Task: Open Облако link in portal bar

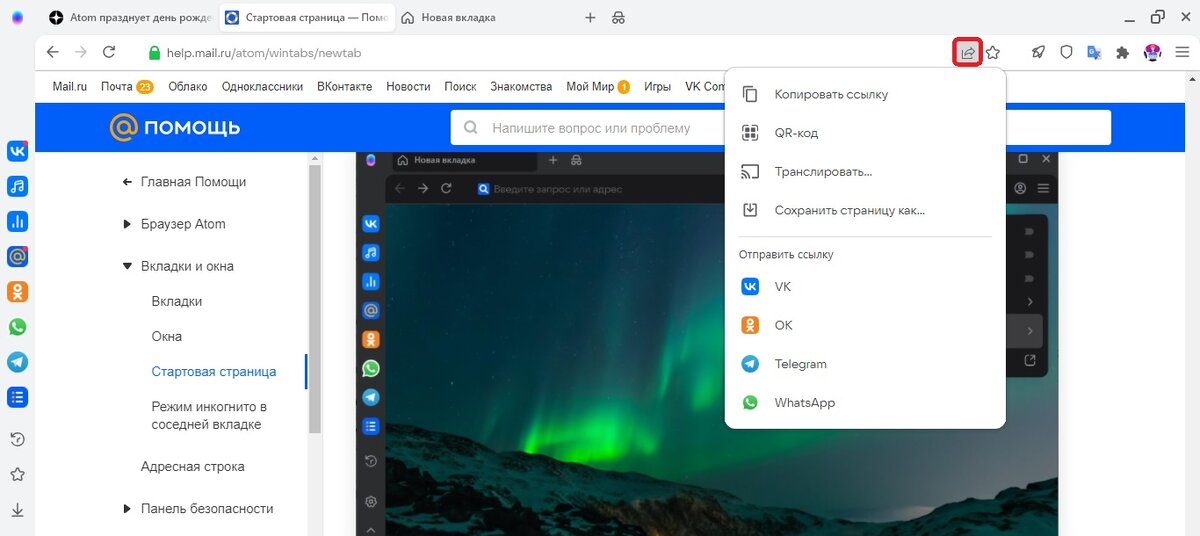Action: point(188,87)
